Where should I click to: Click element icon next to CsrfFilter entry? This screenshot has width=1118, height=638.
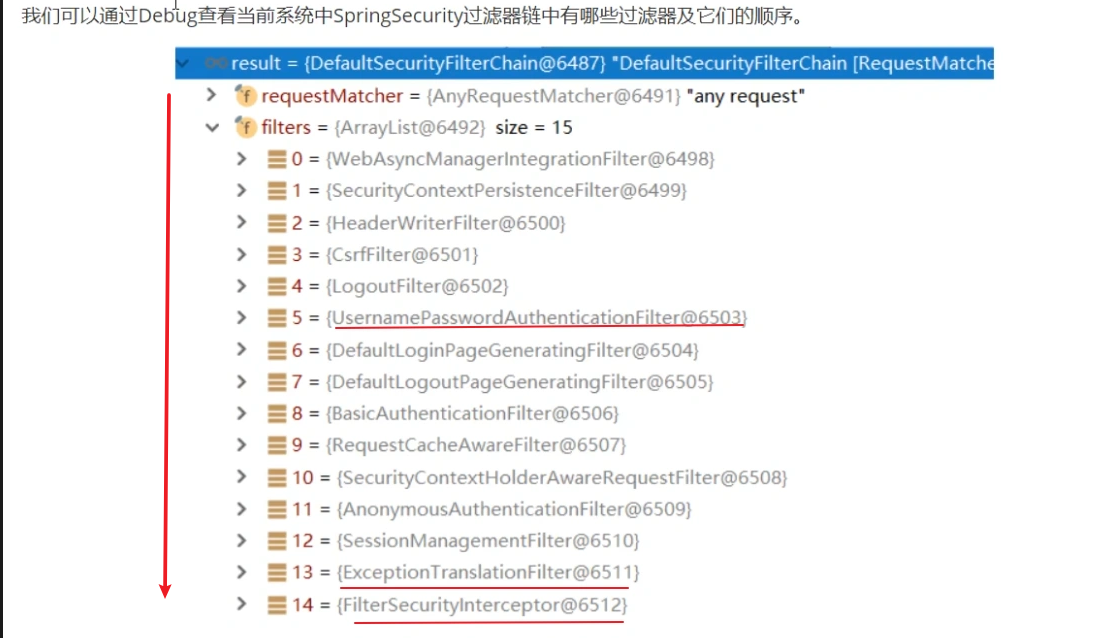click(x=277, y=255)
